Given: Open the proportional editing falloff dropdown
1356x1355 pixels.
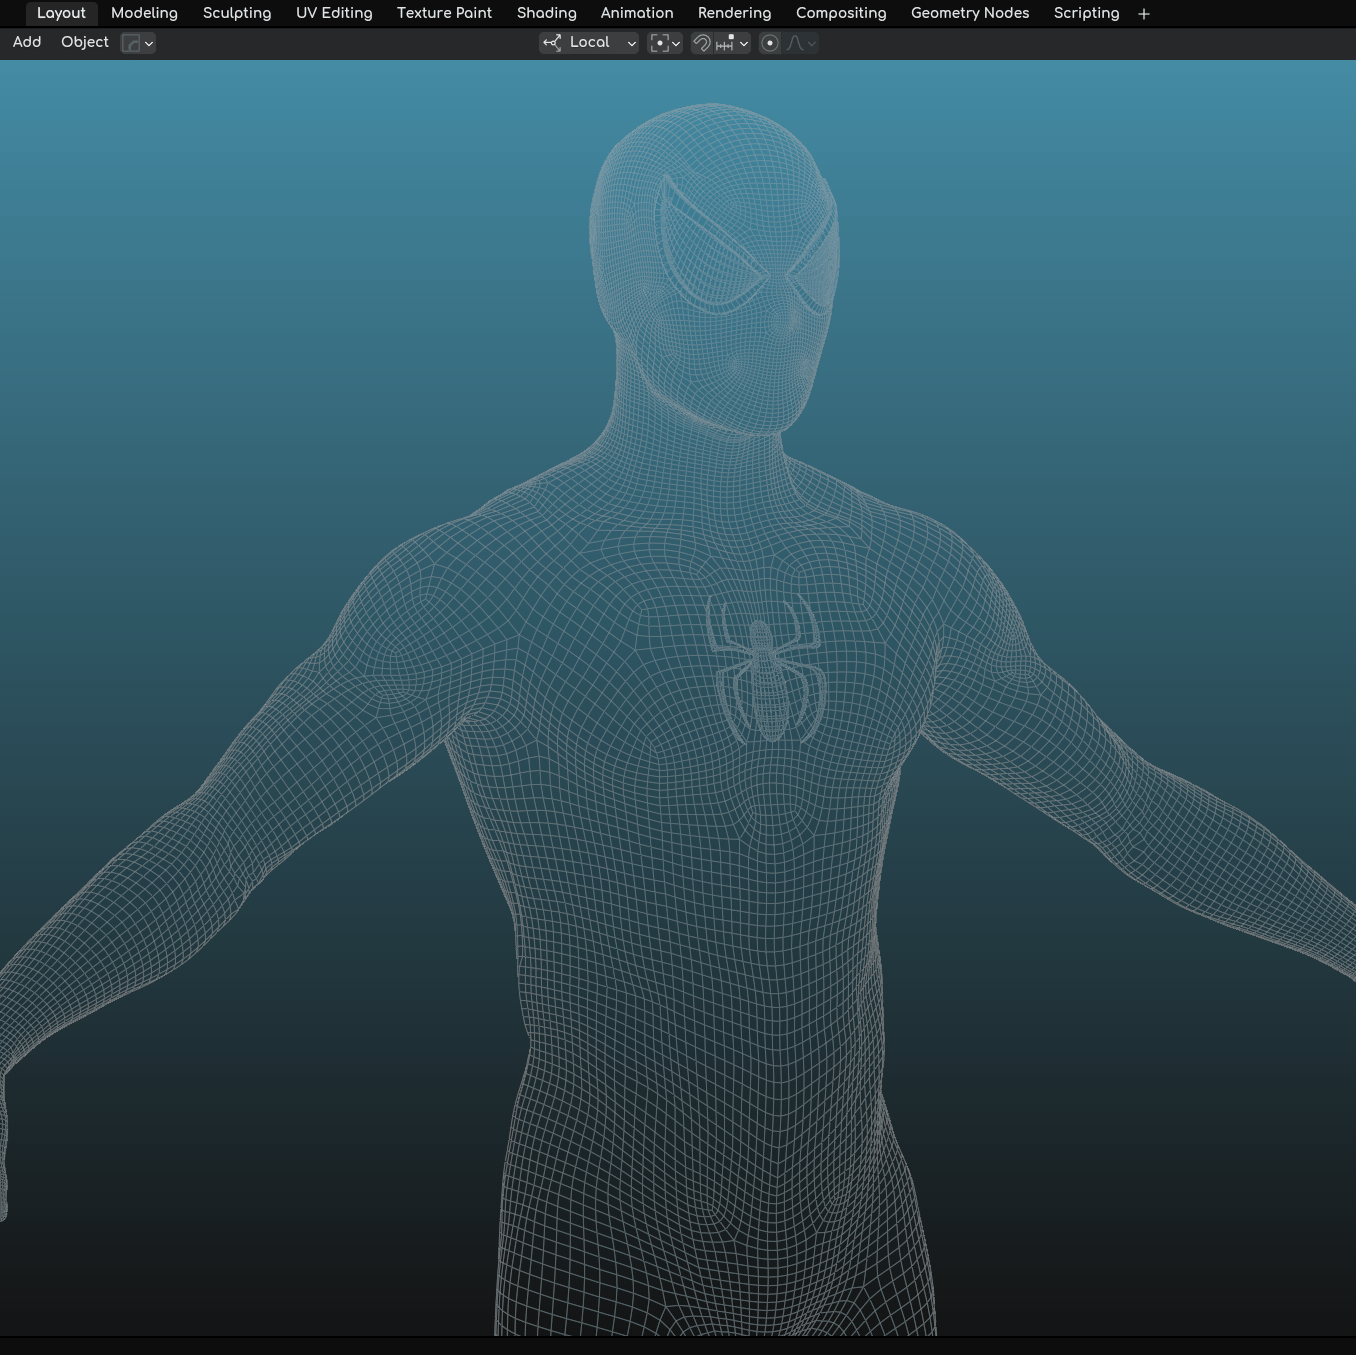Looking at the screenshot, I should pos(802,43).
